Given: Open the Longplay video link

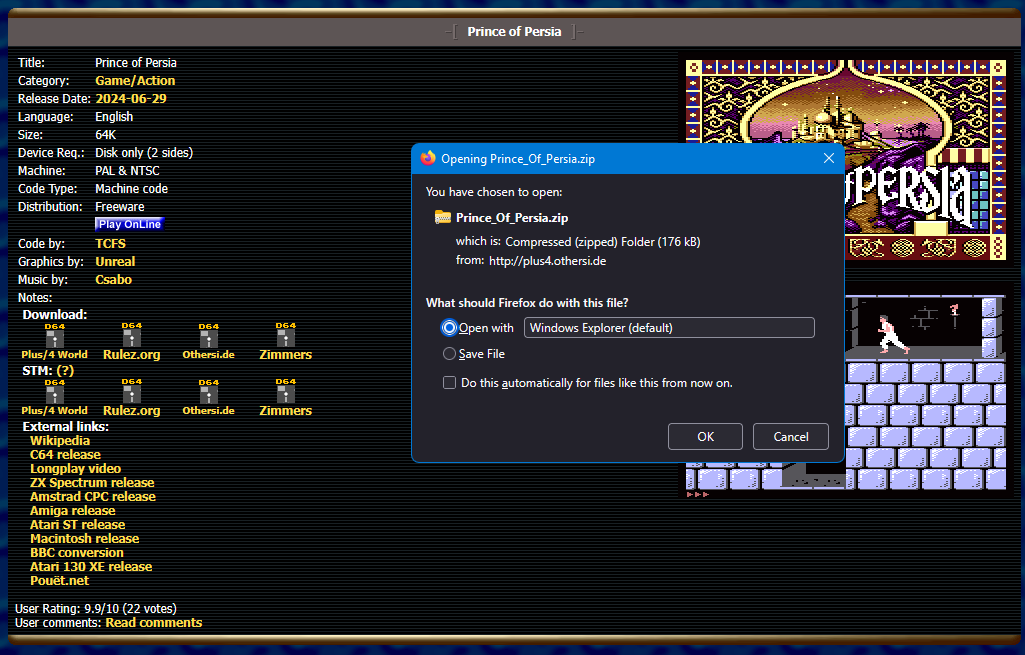Looking at the screenshot, I should [75, 469].
